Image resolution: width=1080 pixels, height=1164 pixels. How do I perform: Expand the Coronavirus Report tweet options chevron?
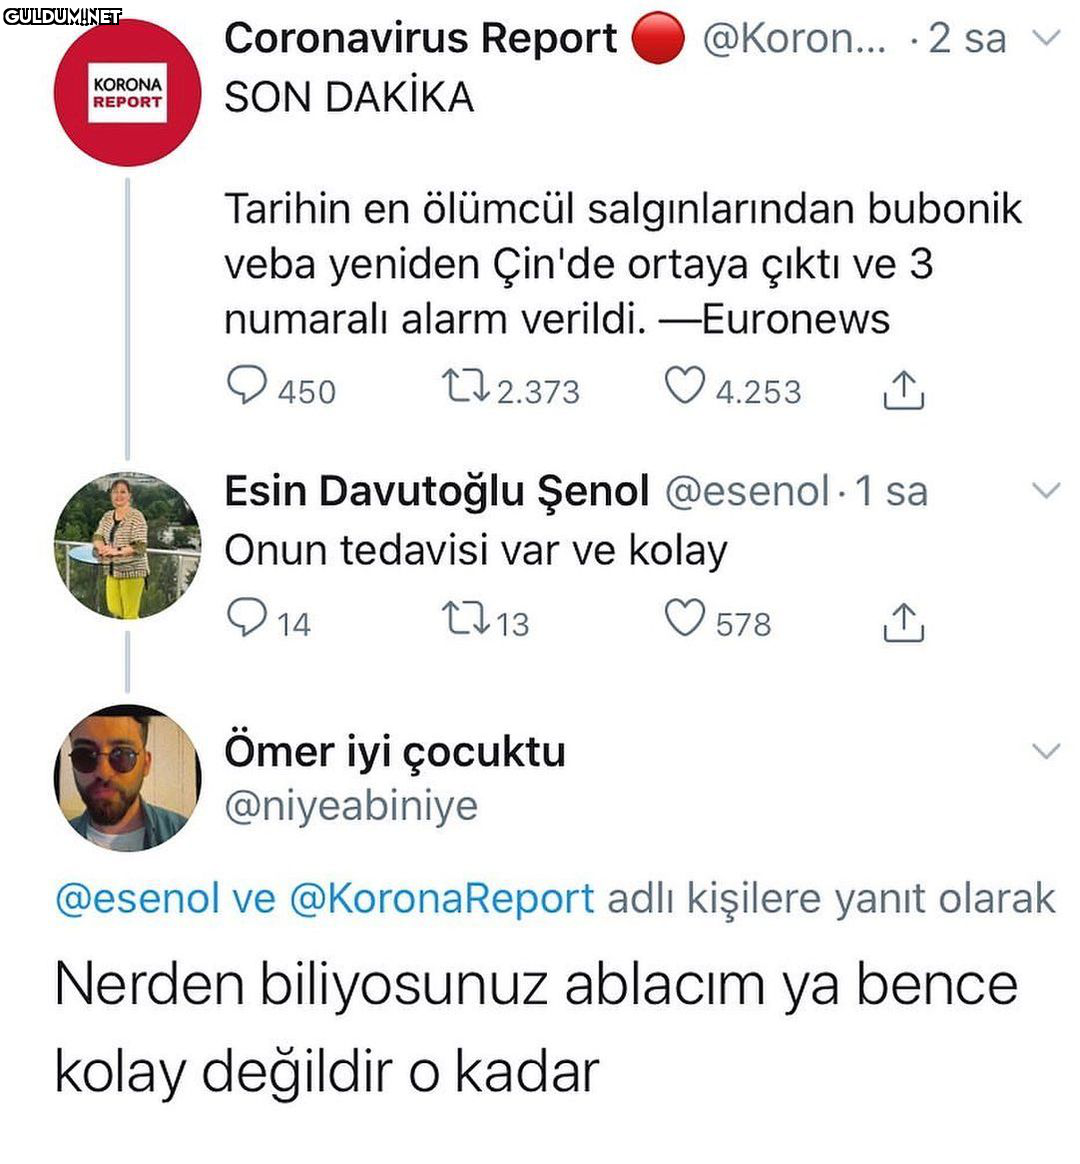coord(1047,38)
